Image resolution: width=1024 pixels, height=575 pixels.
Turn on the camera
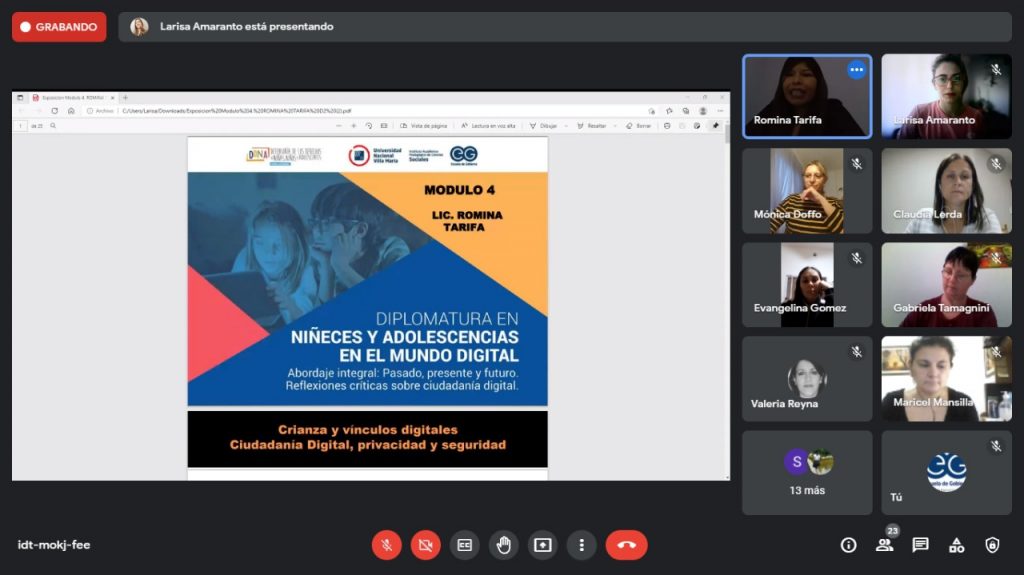point(425,545)
